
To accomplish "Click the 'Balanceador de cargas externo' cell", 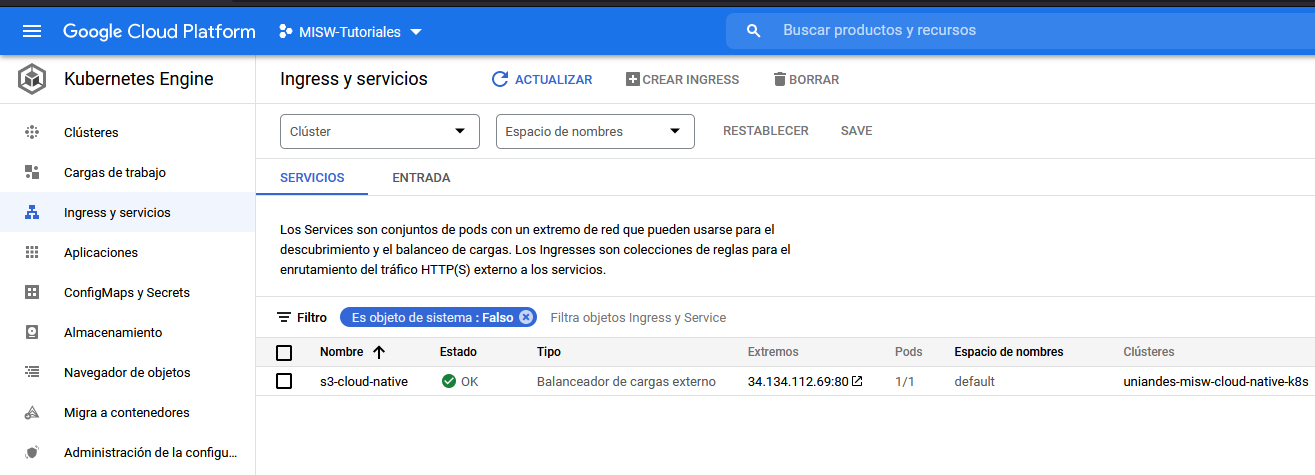I will click(626, 381).
